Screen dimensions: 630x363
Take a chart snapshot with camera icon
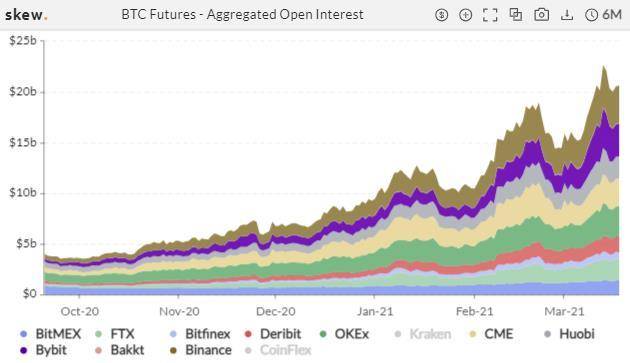[x=542, y=15]
